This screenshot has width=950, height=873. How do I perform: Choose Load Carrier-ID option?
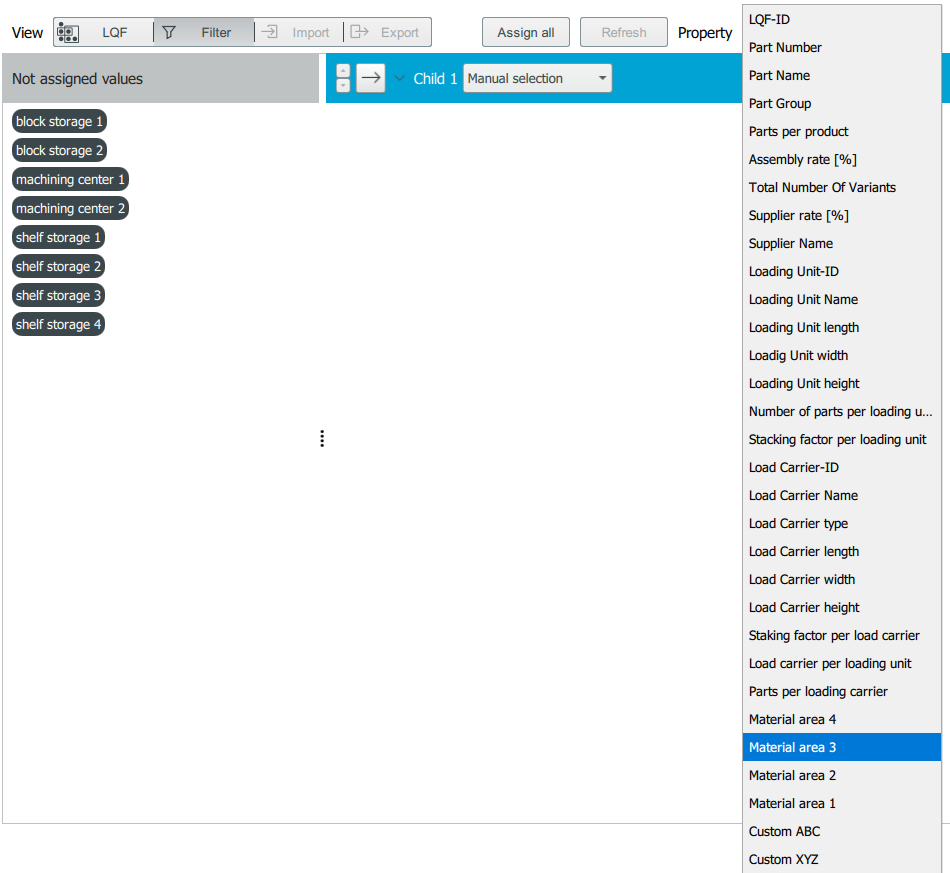point(842,467)
